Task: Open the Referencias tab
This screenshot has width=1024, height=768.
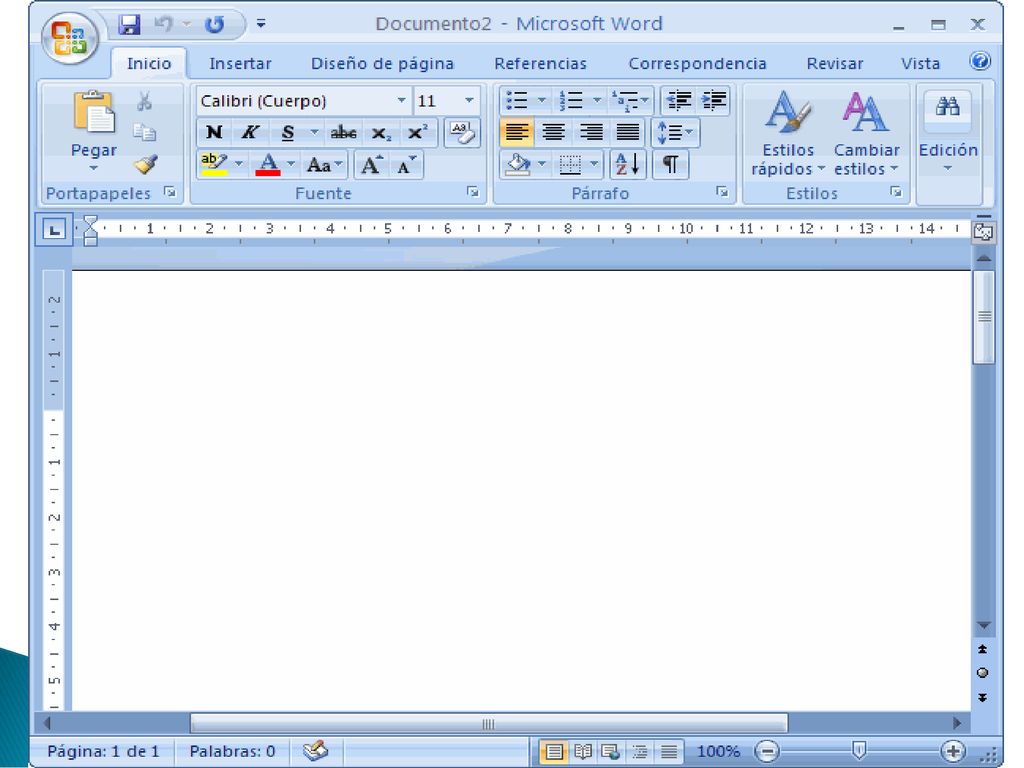Action: click(x=540, y=63)
